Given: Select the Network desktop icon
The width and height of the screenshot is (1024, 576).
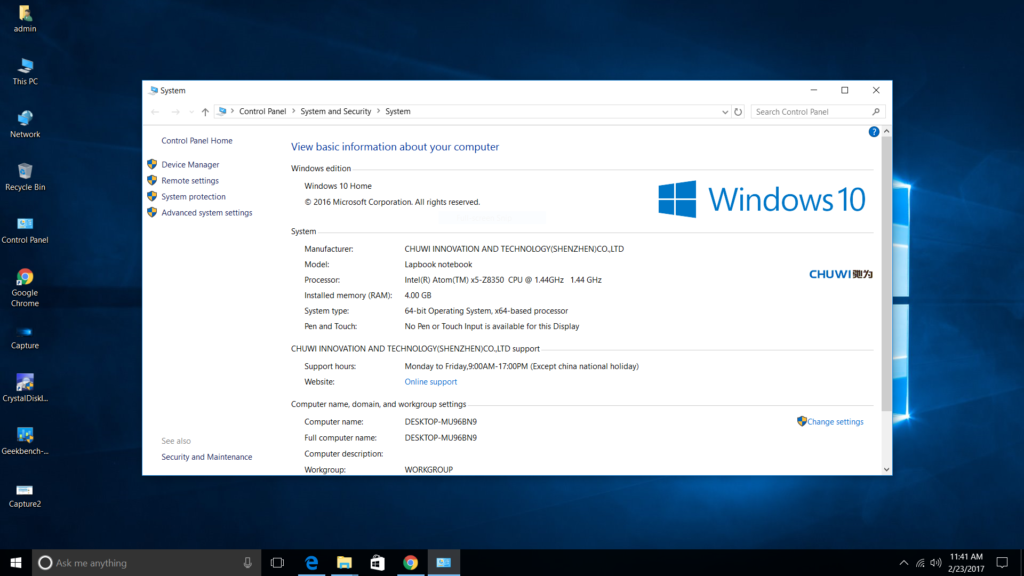Looking at the screenshot, I should [25, 124].
